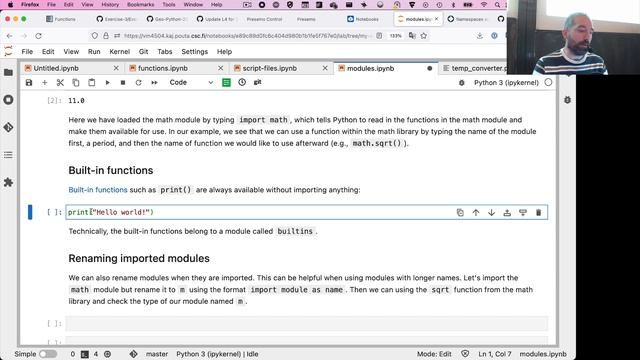
Task: Click Python 3 (ipykernel) | Idle status text
Action: 217,354
